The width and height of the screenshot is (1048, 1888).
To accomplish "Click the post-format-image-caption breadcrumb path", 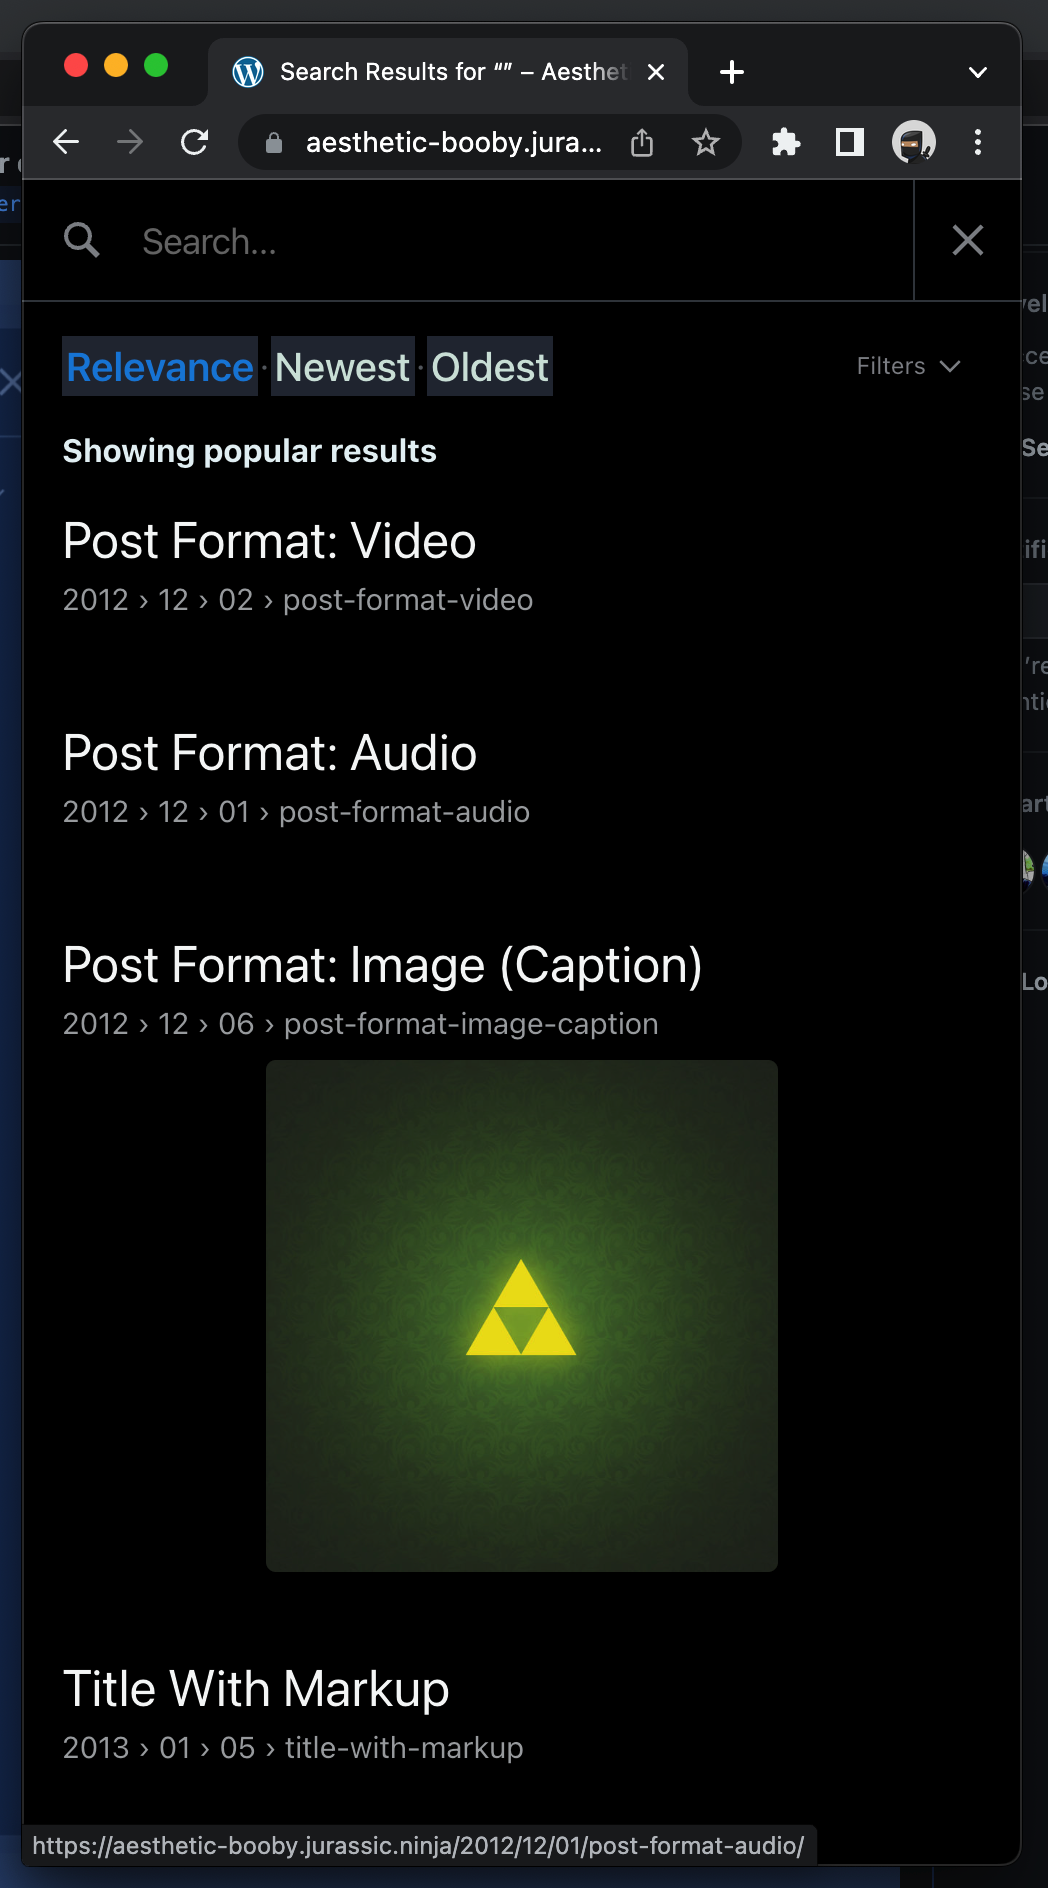I will [x=361, y=1024].
